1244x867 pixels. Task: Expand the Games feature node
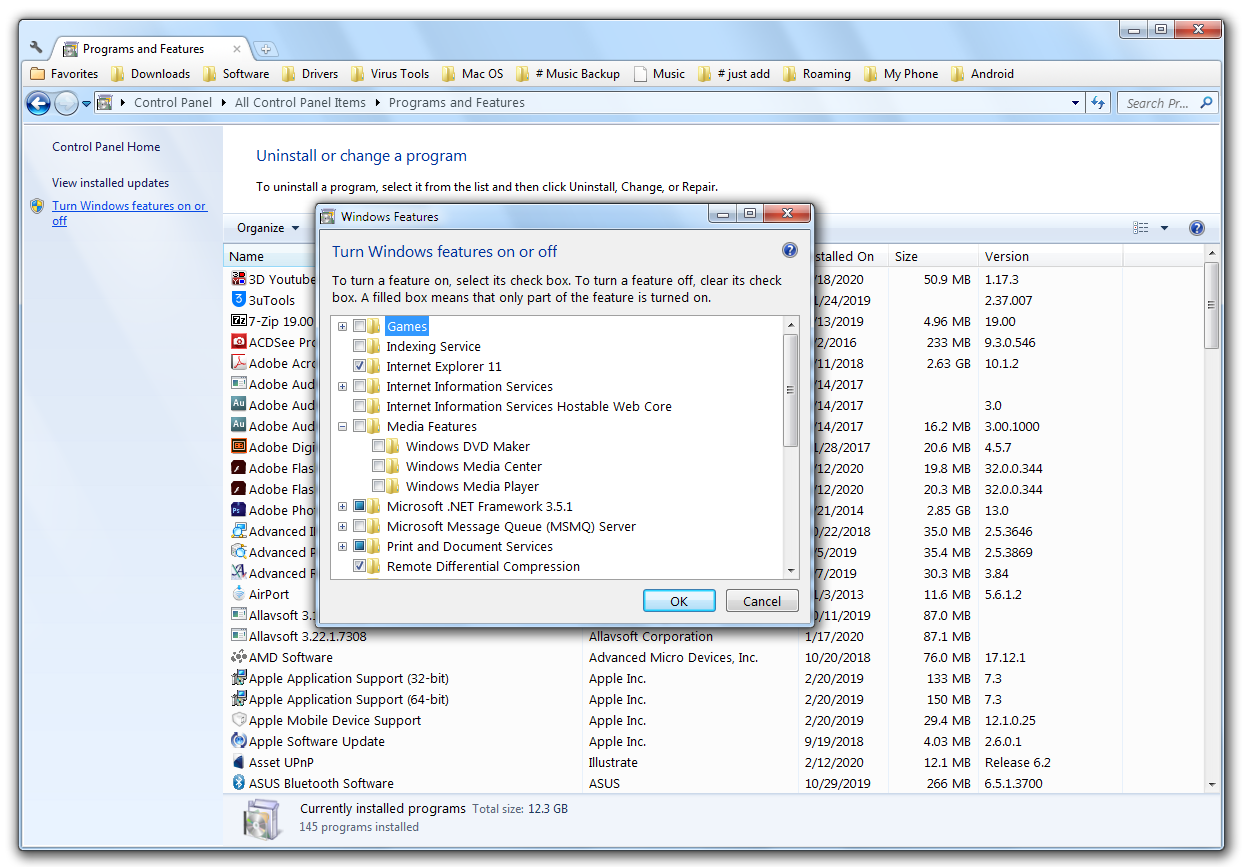342,326
